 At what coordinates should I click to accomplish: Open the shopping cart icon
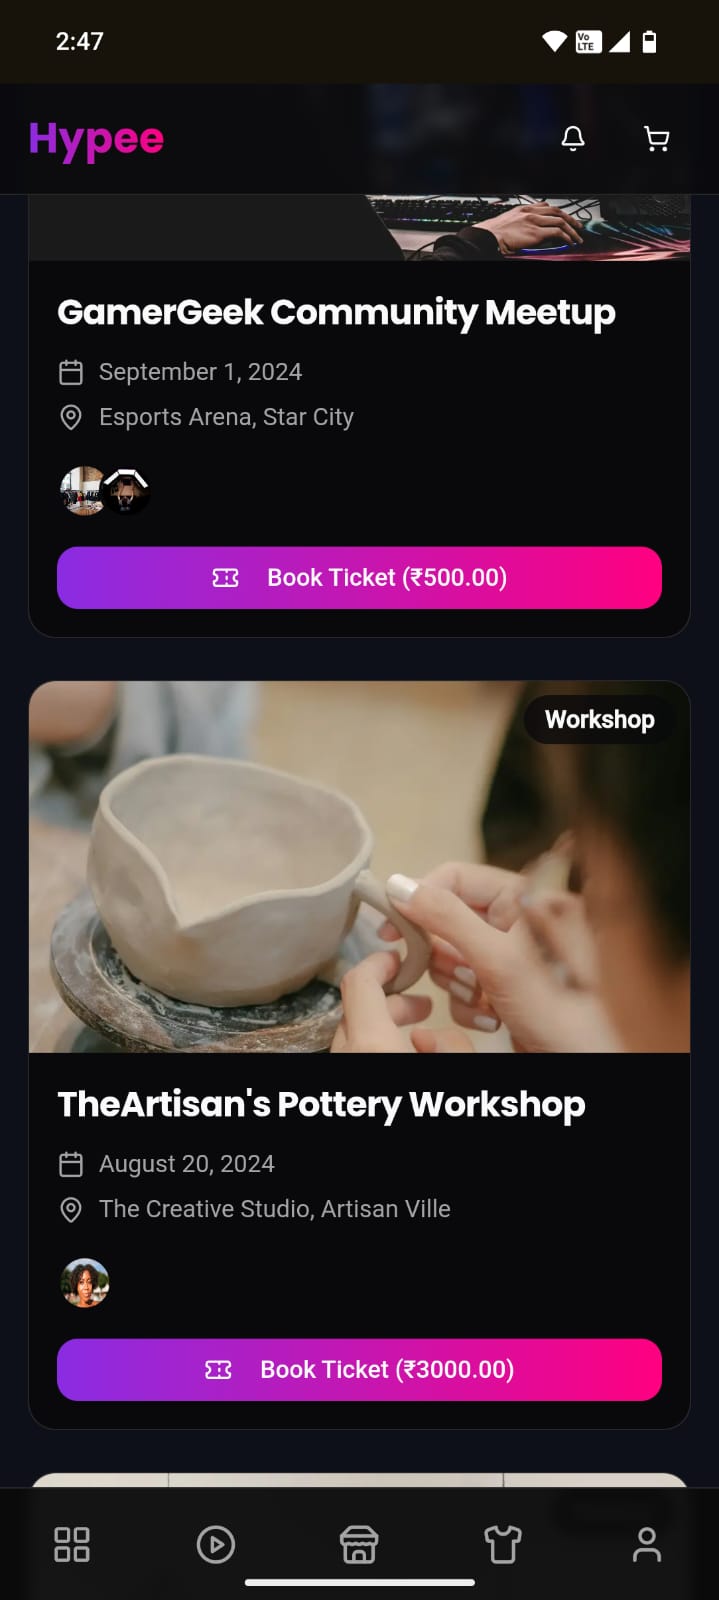point(656,139)
